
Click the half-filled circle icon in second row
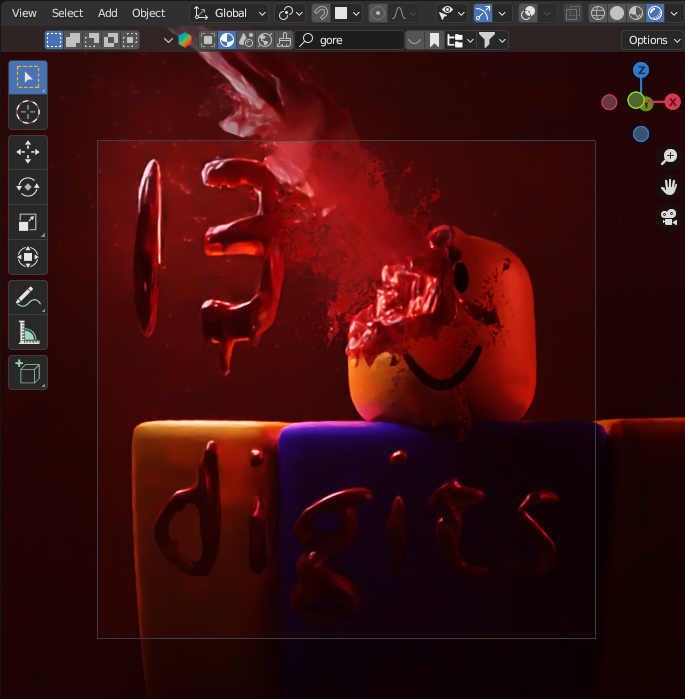(x=227, y=40)
